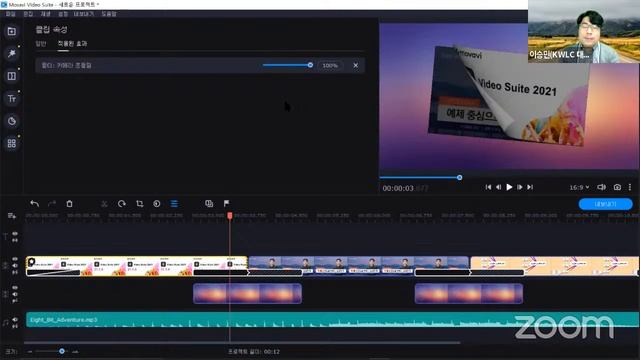Viewport: 640px width, 360px height.
Task: Step back one frame in player
Action: click(x=498, y=187)
